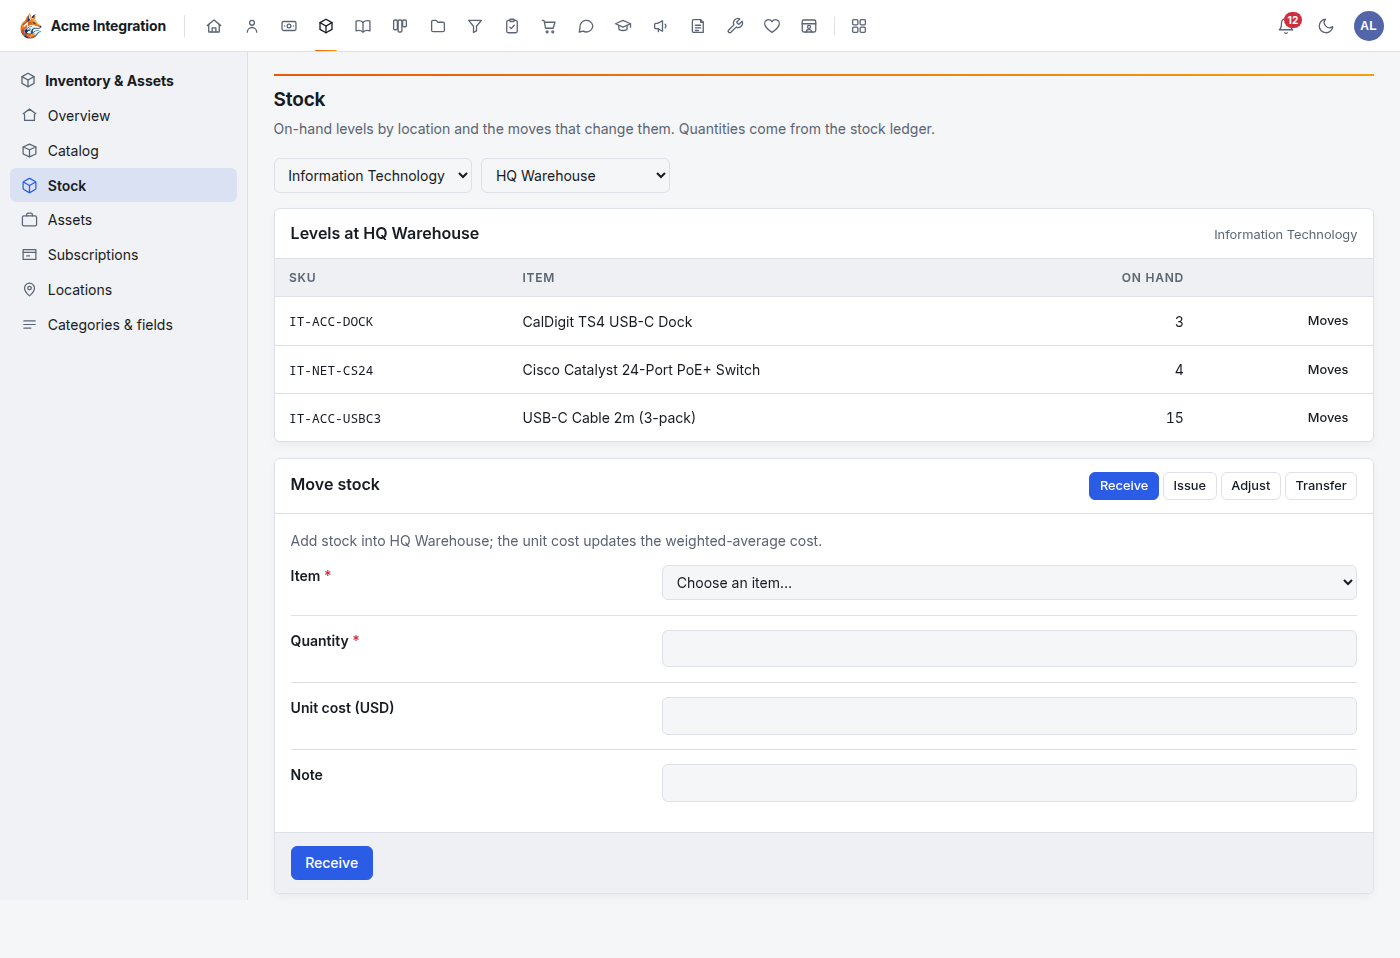Click the funnel filter icon in top bar

click(475, 26)
